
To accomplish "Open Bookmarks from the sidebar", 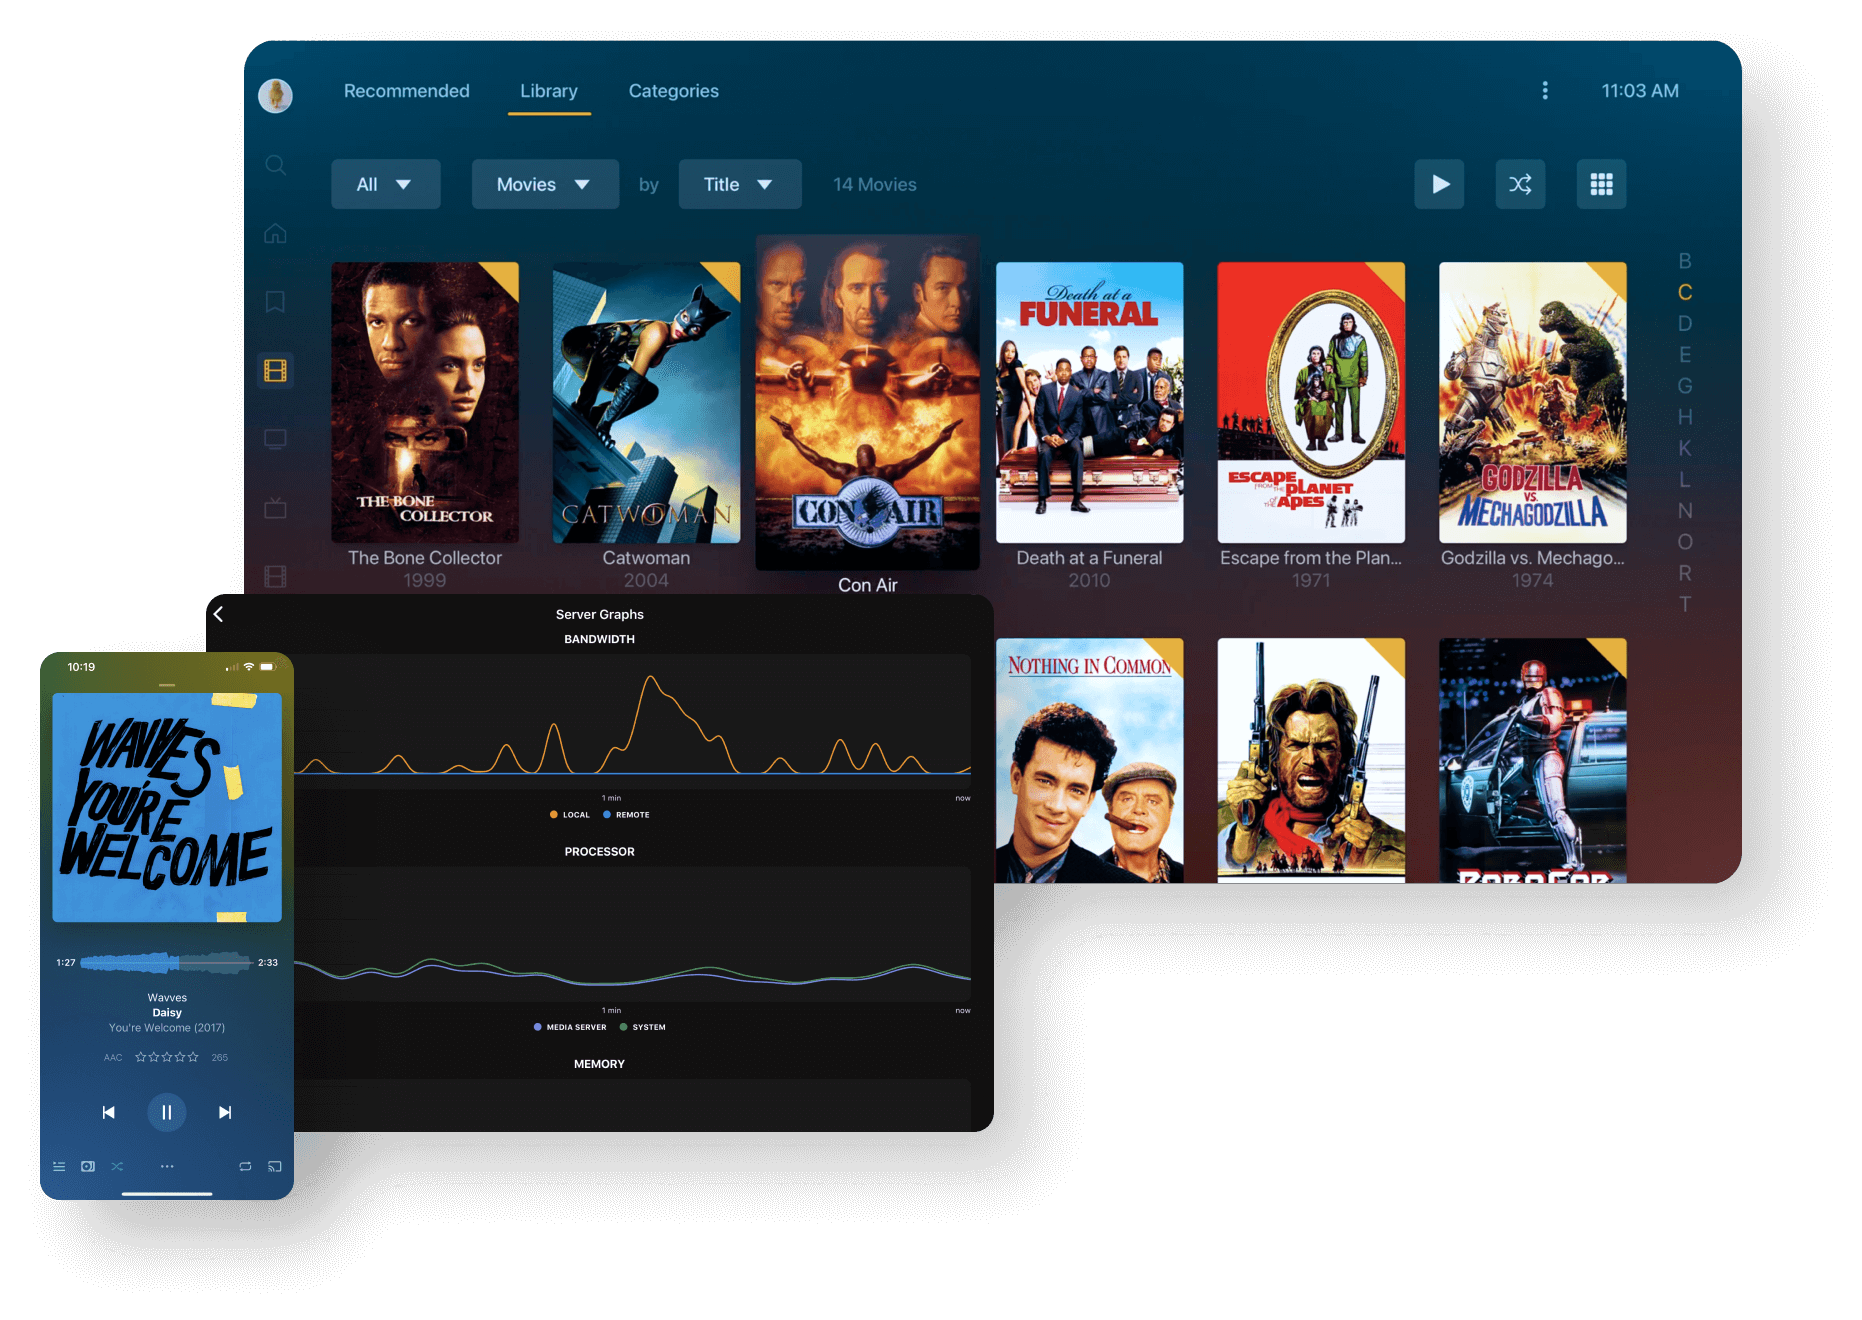I will (276, 302).
